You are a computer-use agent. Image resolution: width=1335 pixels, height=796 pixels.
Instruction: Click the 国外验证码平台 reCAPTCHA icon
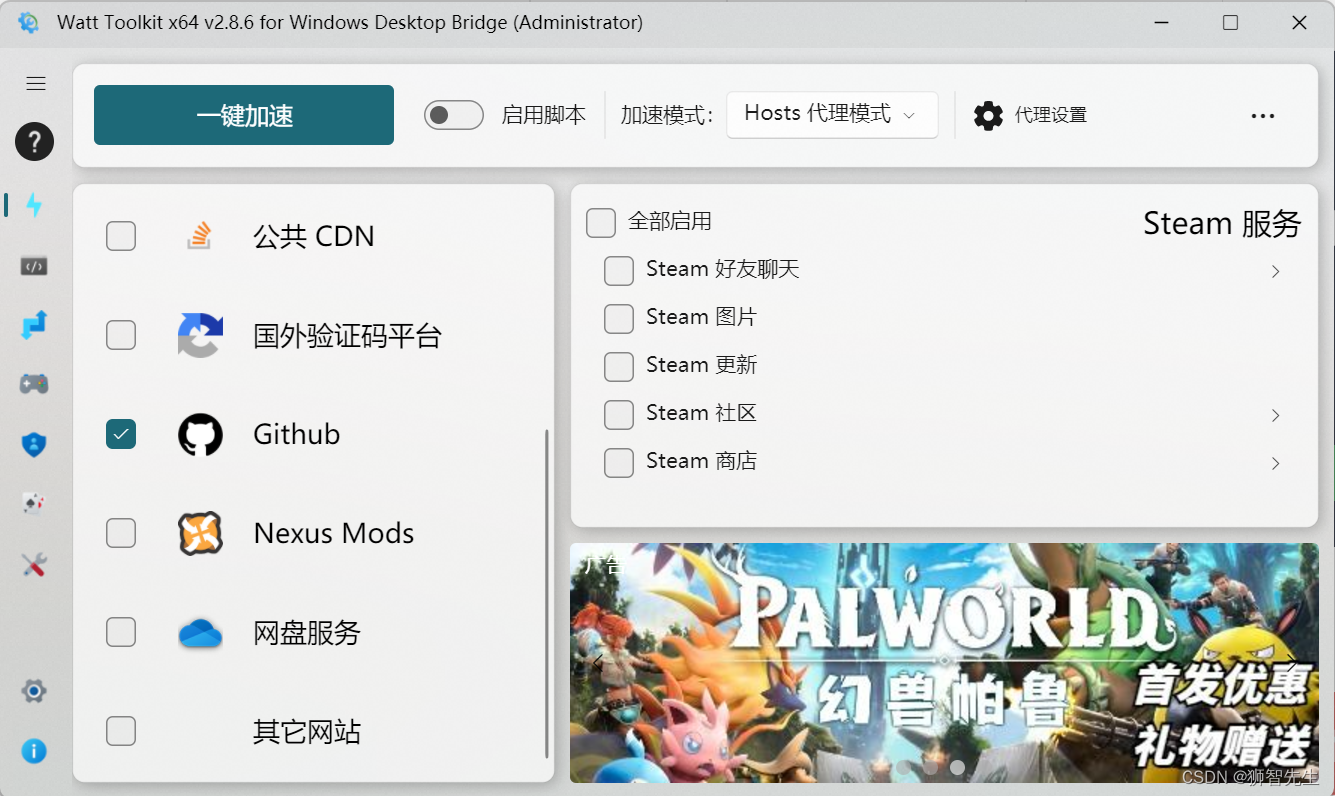pyautogui.click(x=200, y=335)
